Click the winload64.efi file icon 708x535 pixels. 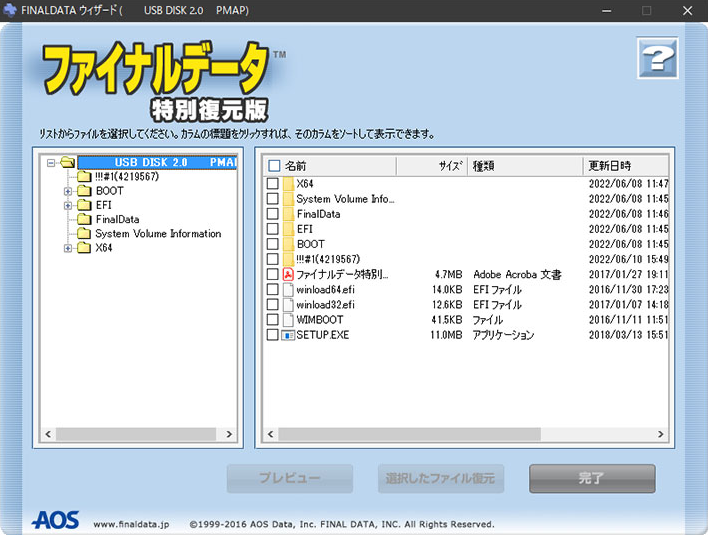[288, 289]
